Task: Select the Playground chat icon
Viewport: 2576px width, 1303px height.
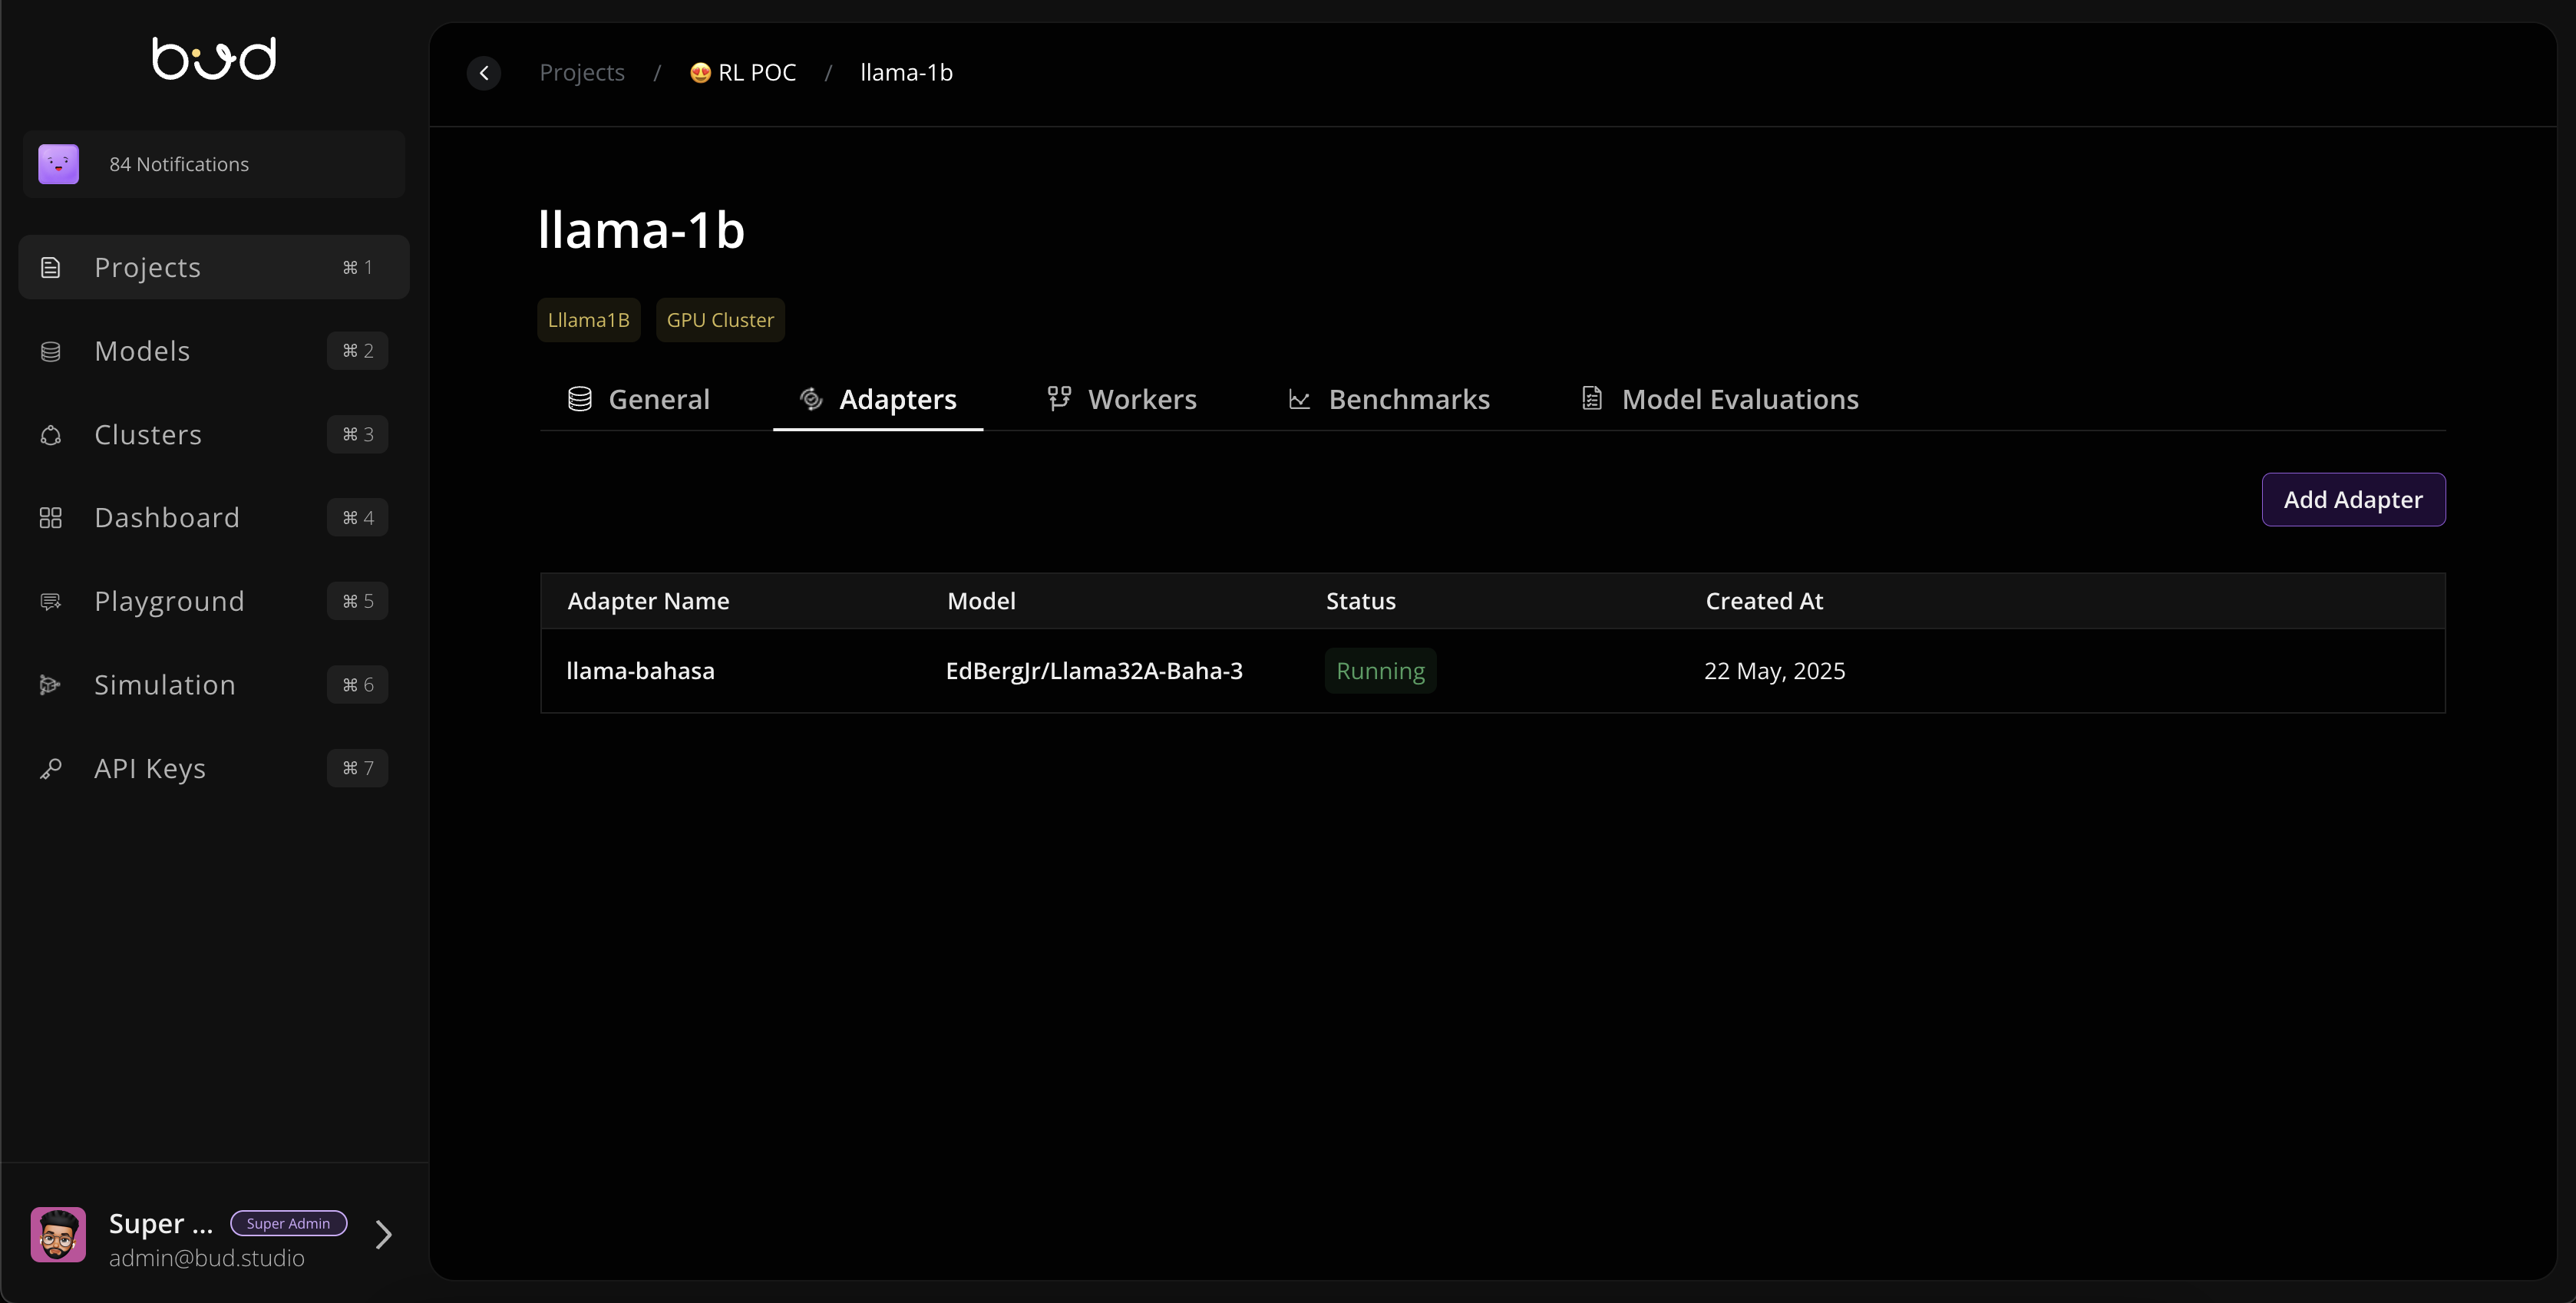Action: 51,601
